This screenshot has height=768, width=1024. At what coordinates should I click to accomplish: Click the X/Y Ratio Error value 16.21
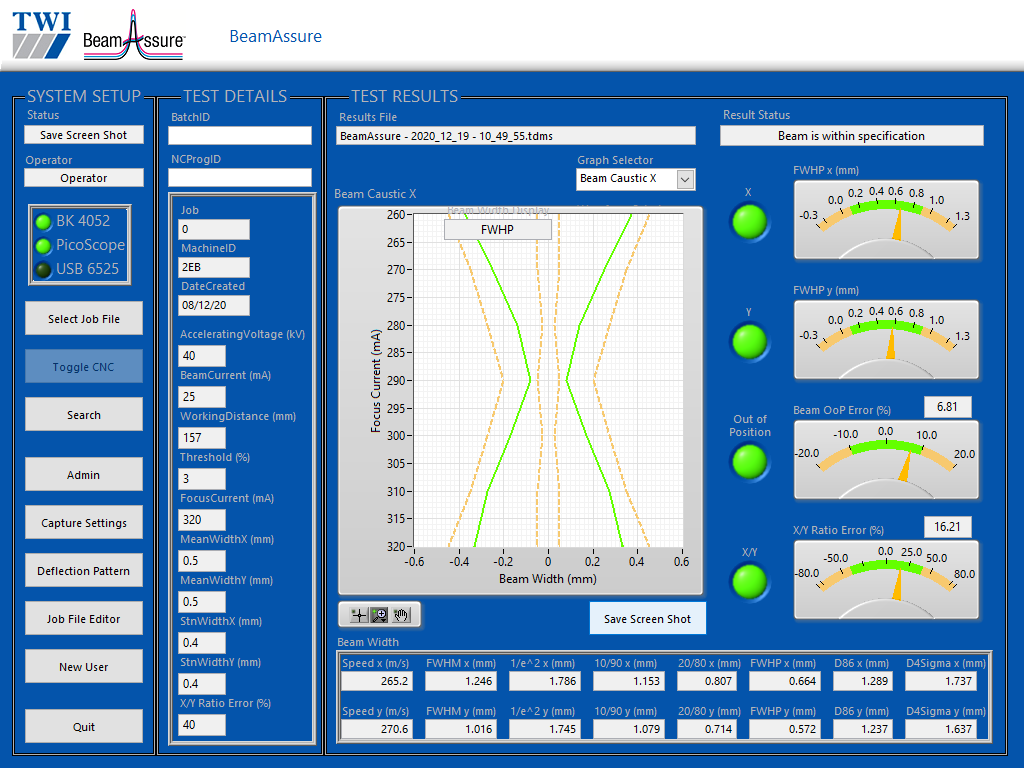click(948, 527)
